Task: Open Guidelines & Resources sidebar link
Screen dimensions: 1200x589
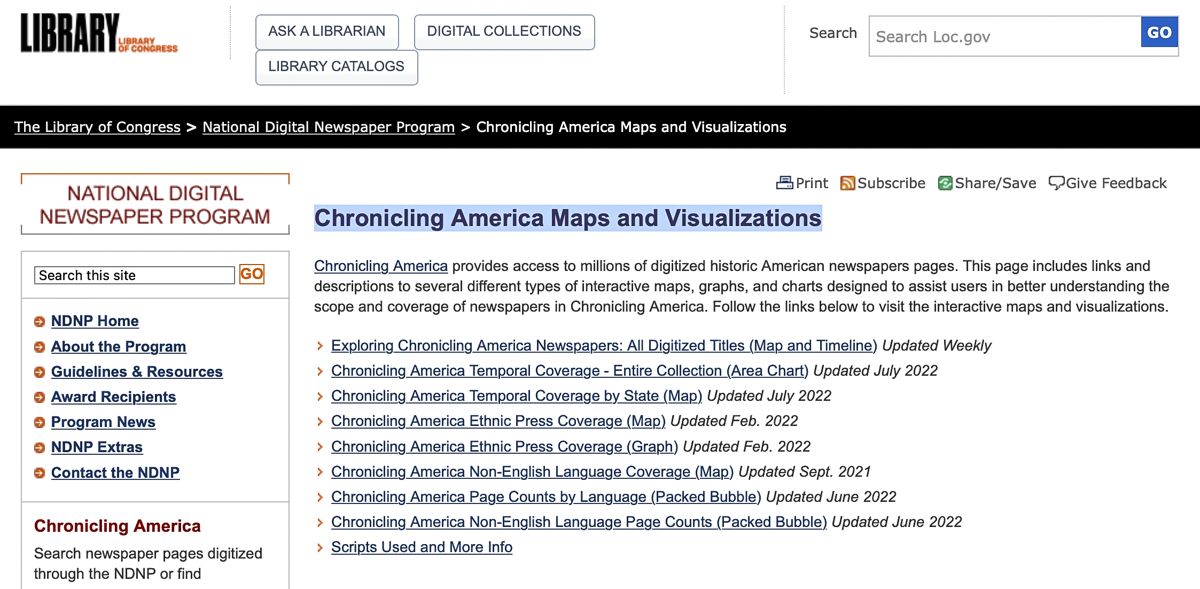Action: (137, 371)
